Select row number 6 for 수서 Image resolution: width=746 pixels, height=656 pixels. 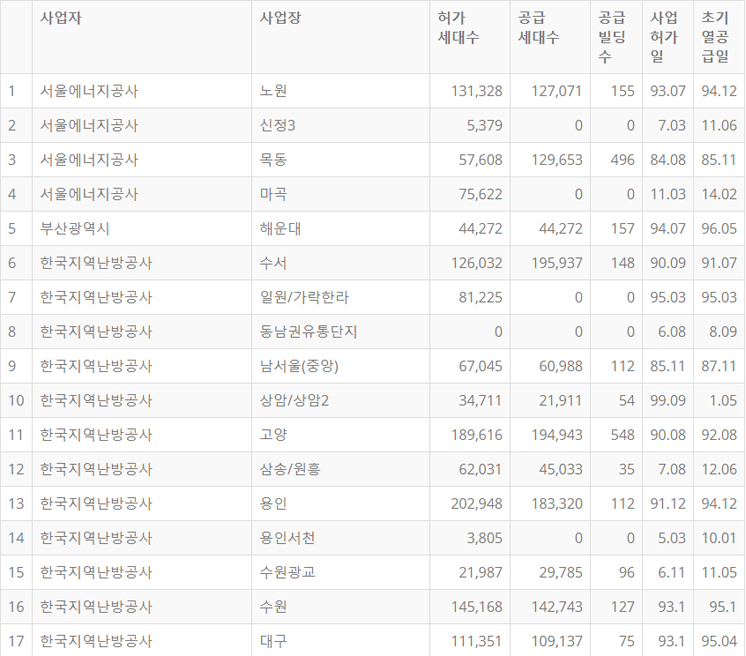point(13,263)
